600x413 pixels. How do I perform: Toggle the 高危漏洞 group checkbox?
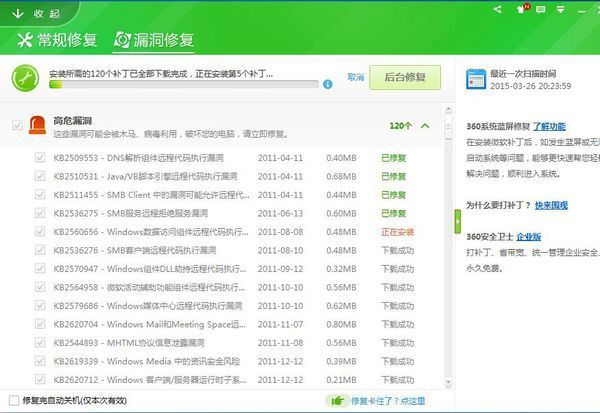click(x=17, y=125)
